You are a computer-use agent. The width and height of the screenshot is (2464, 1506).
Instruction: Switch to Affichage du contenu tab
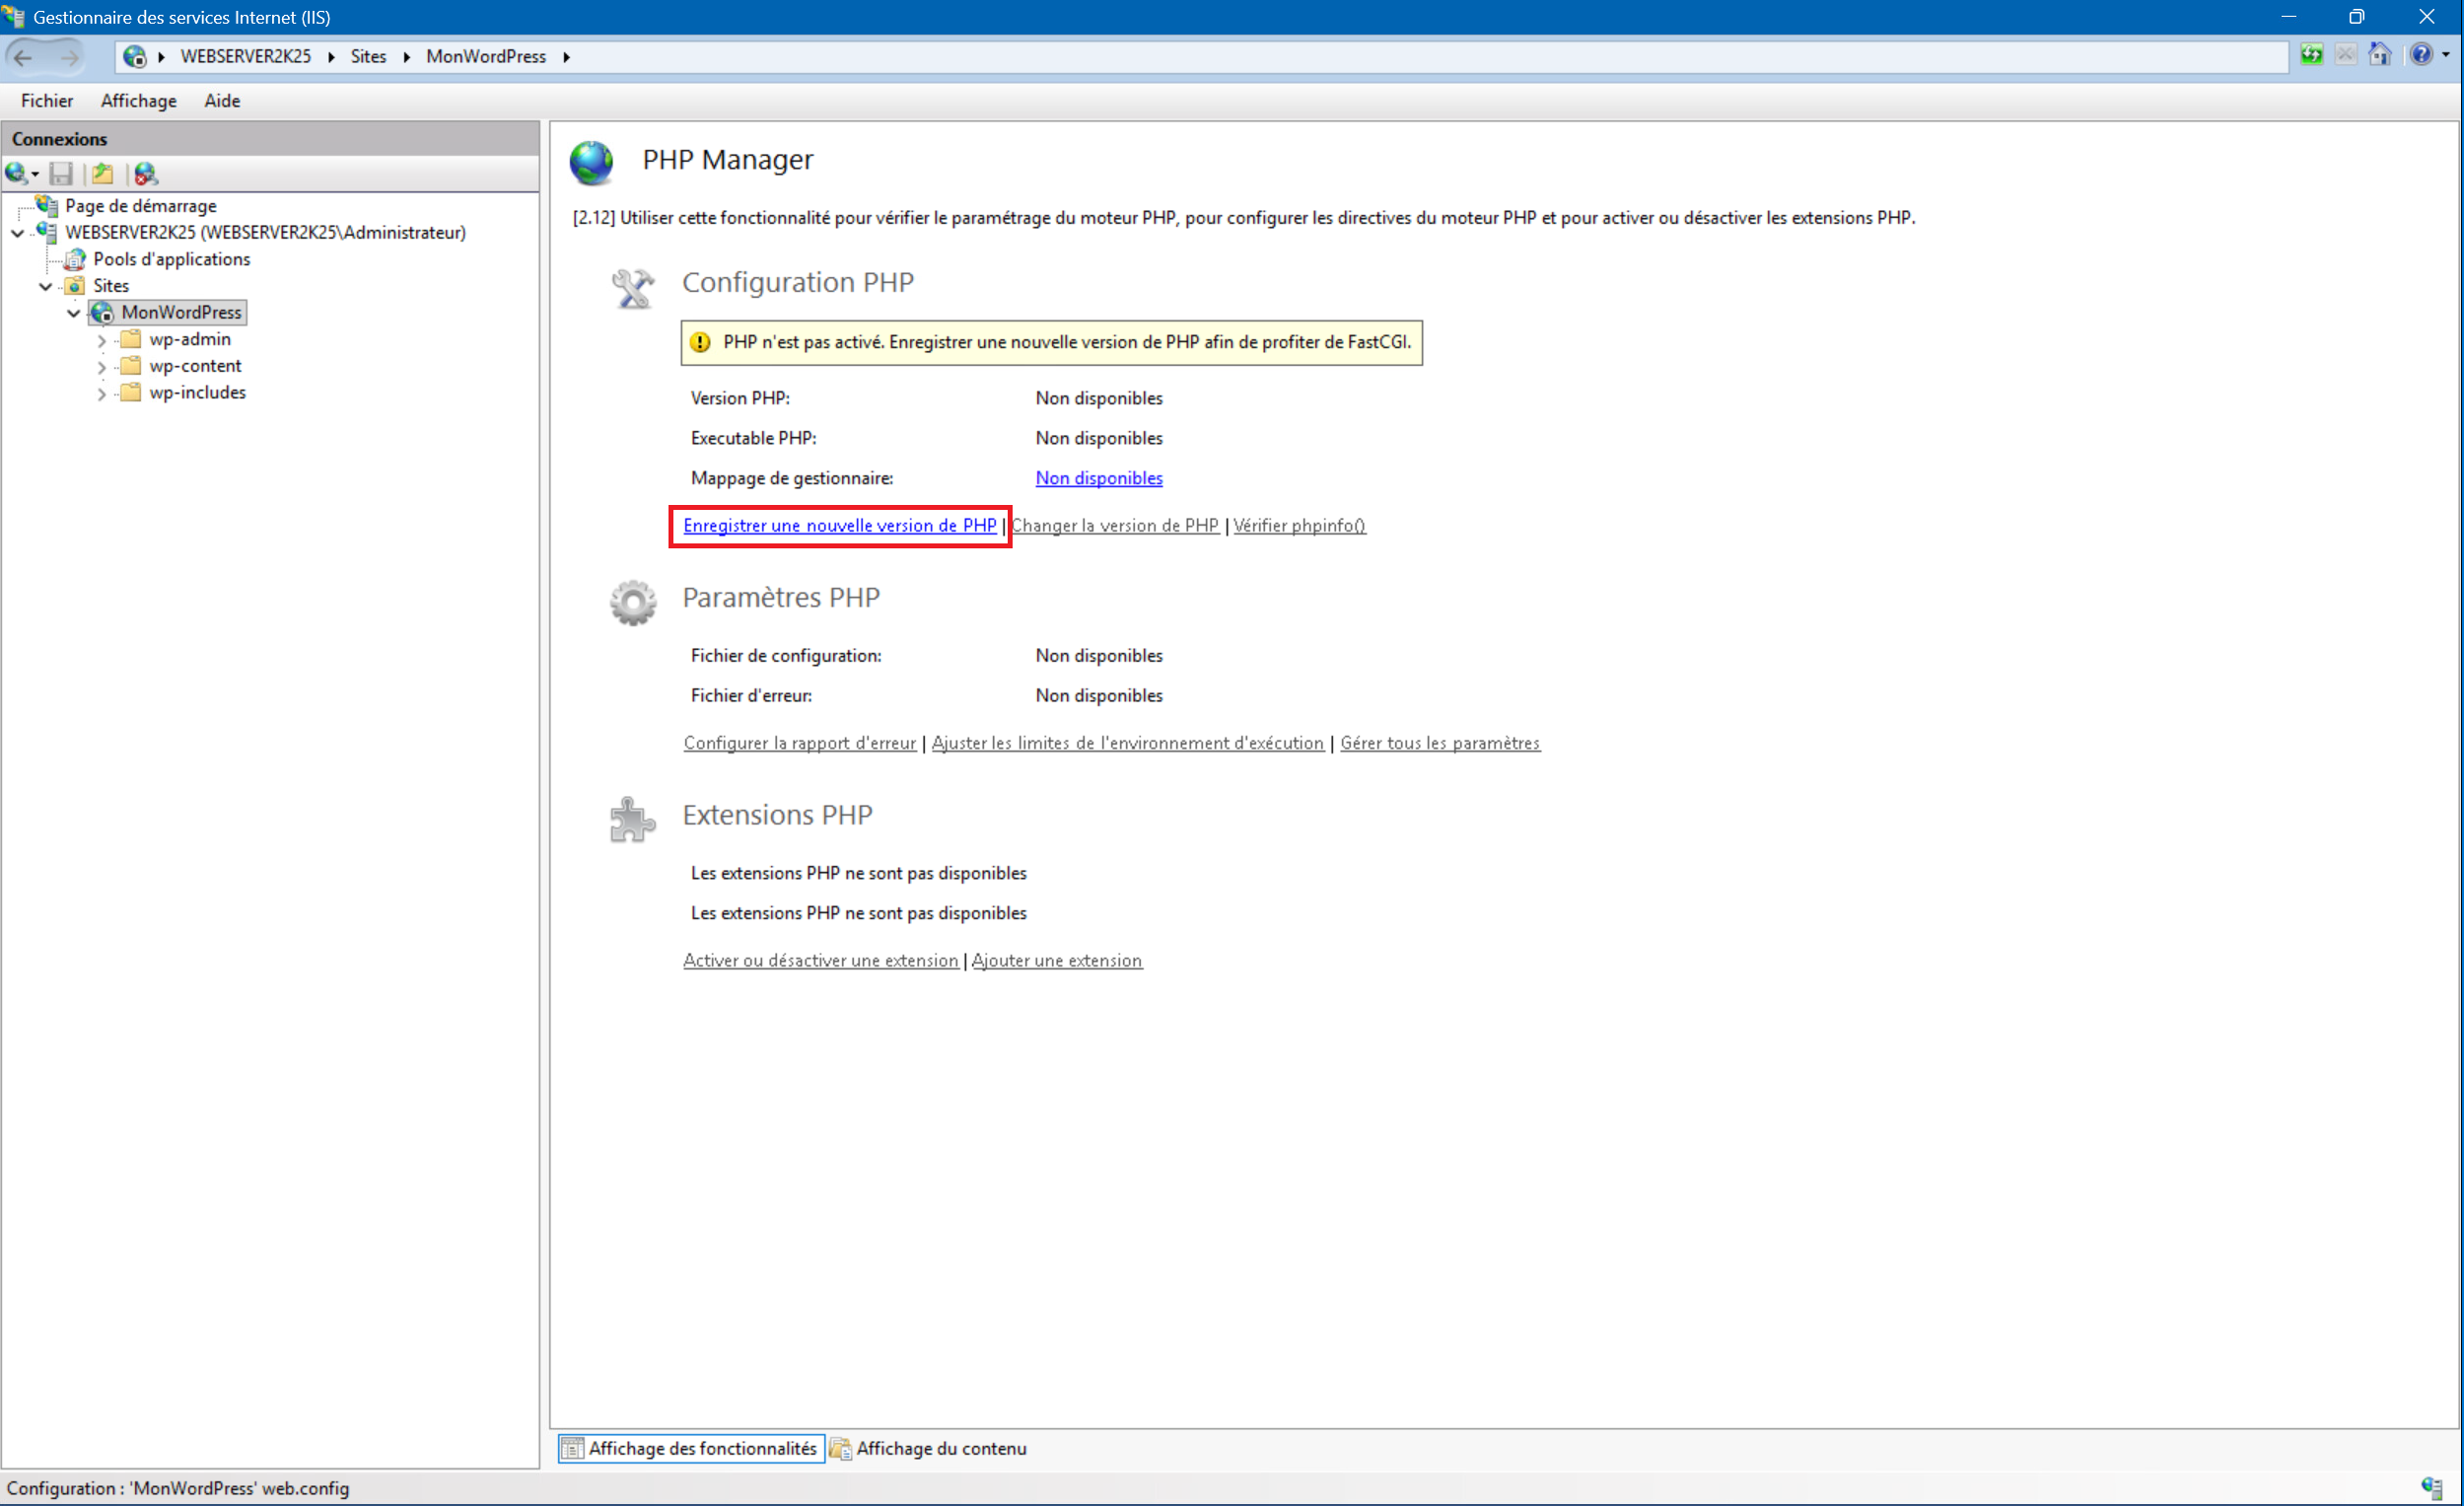929,1448
